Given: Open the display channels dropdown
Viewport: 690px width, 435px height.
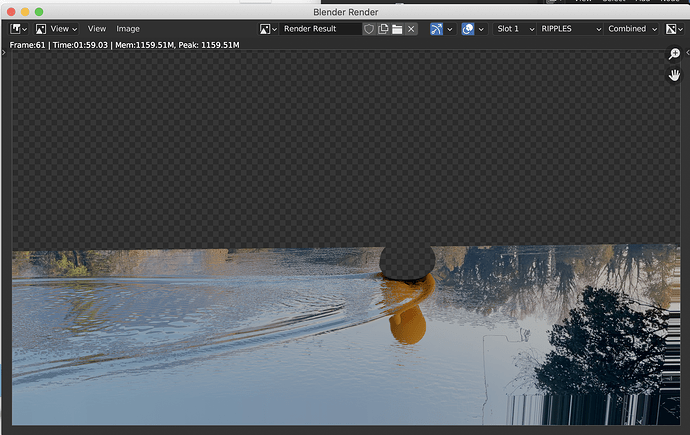Looking at the screenshot, I should pyautogui.click(x=674, y=29).
